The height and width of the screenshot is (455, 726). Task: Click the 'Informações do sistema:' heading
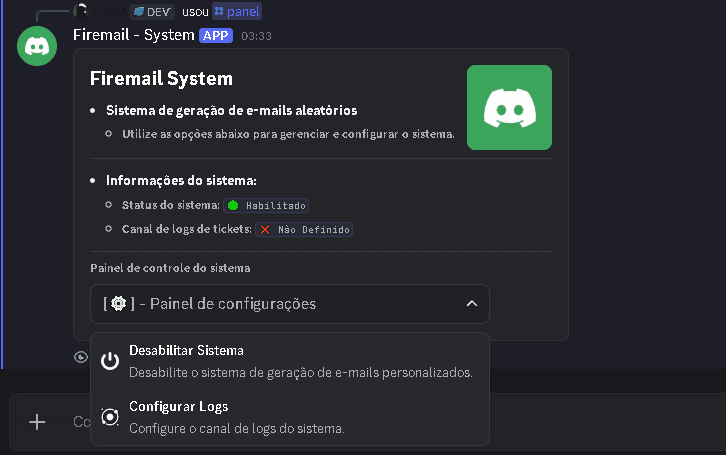pos(181,181)
